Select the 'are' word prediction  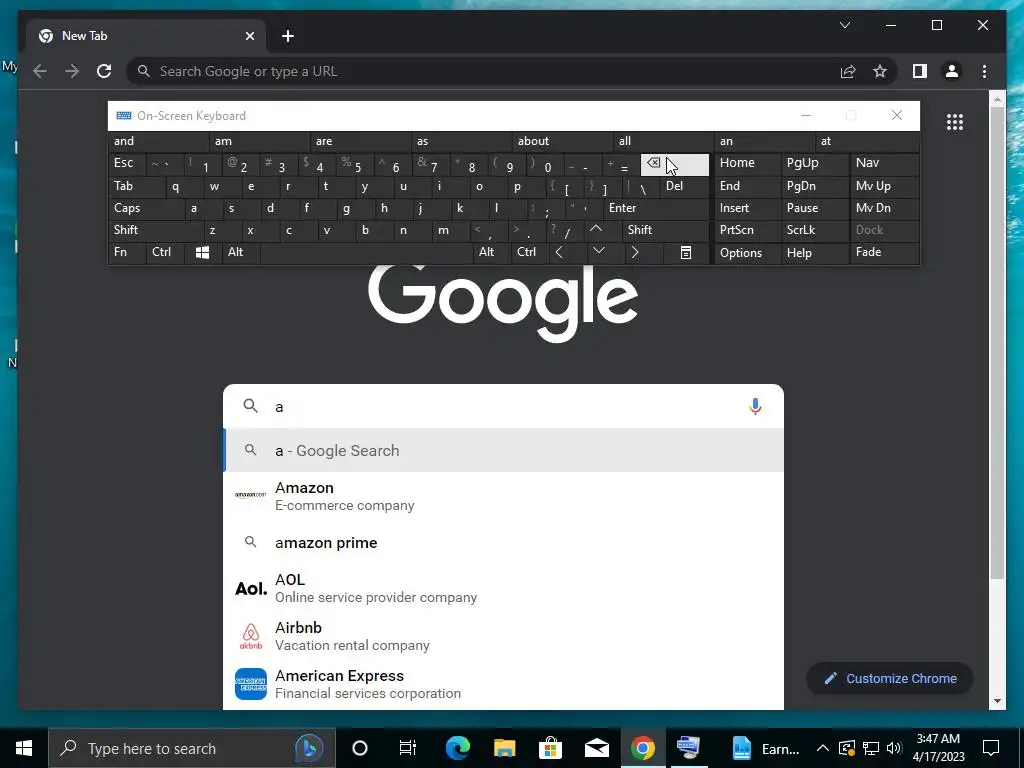[x=360, y=141]
